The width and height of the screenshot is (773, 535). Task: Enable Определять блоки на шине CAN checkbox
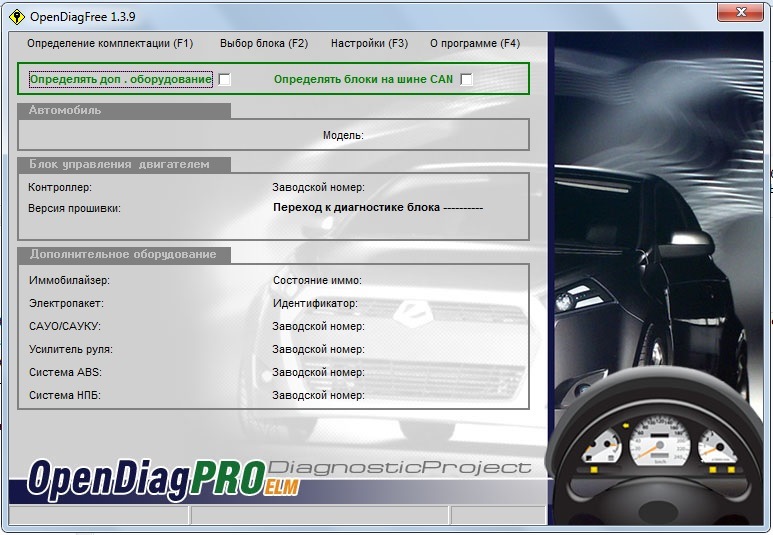pos(466,79)
